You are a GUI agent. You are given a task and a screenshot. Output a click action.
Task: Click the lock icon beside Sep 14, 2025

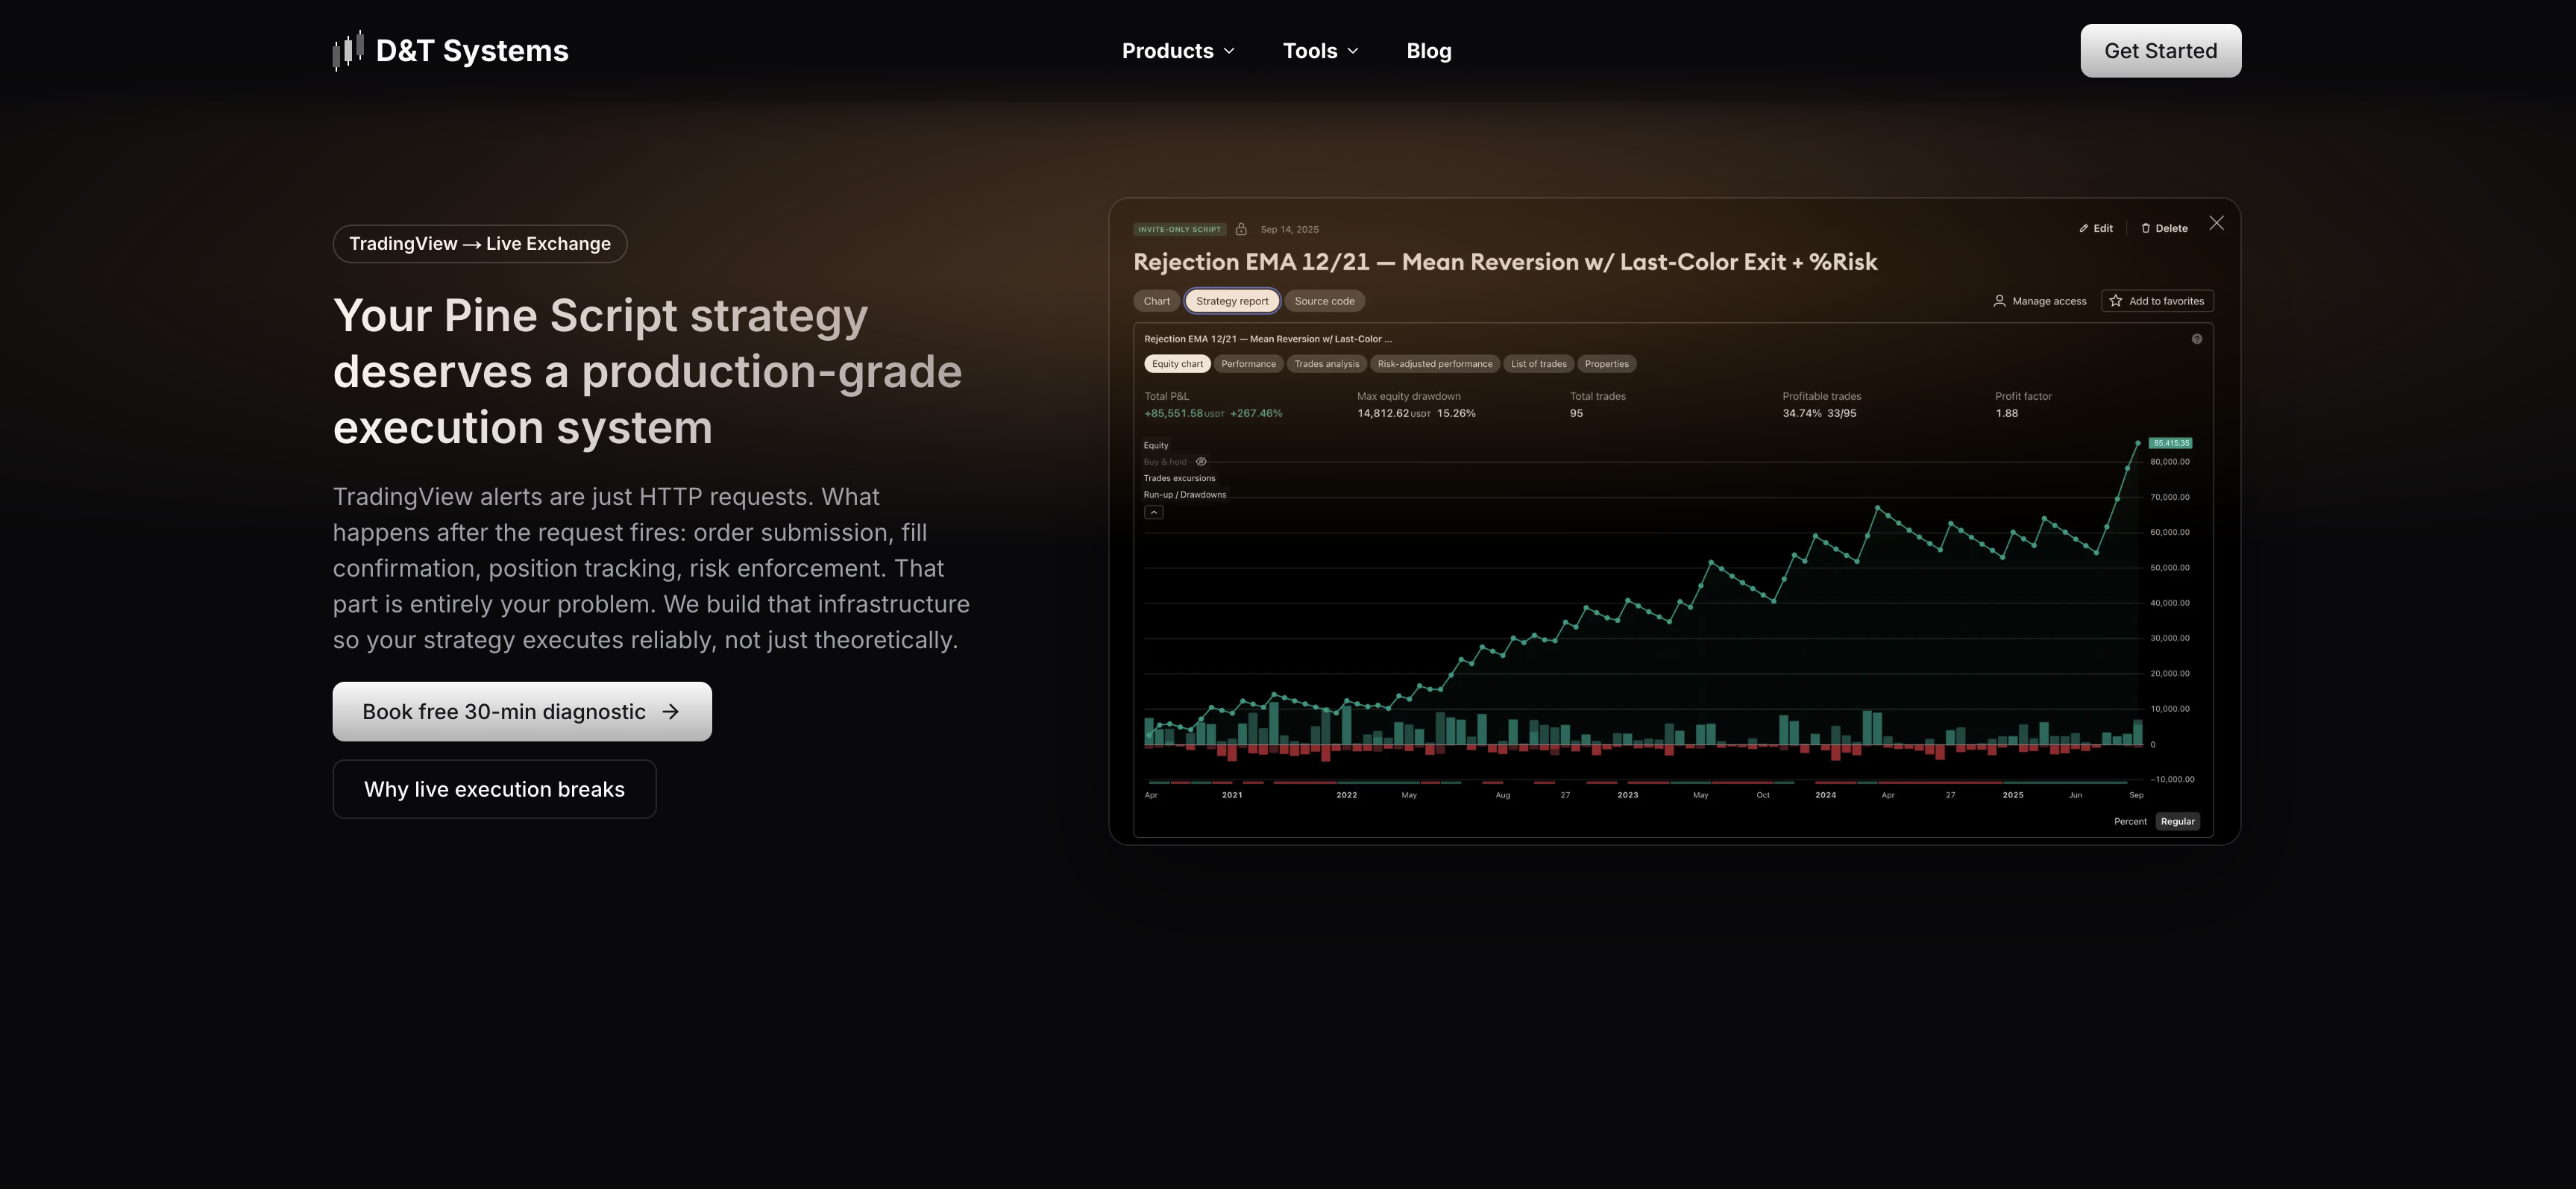tap(1241, 229)
